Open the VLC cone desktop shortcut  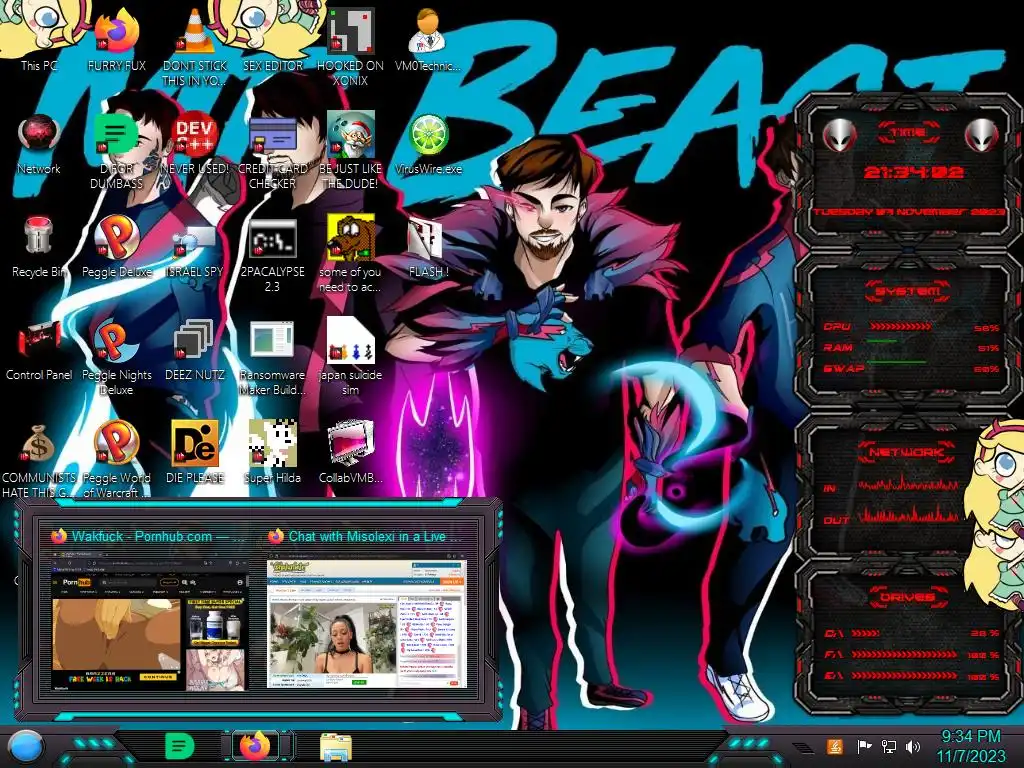click(195, 46)
